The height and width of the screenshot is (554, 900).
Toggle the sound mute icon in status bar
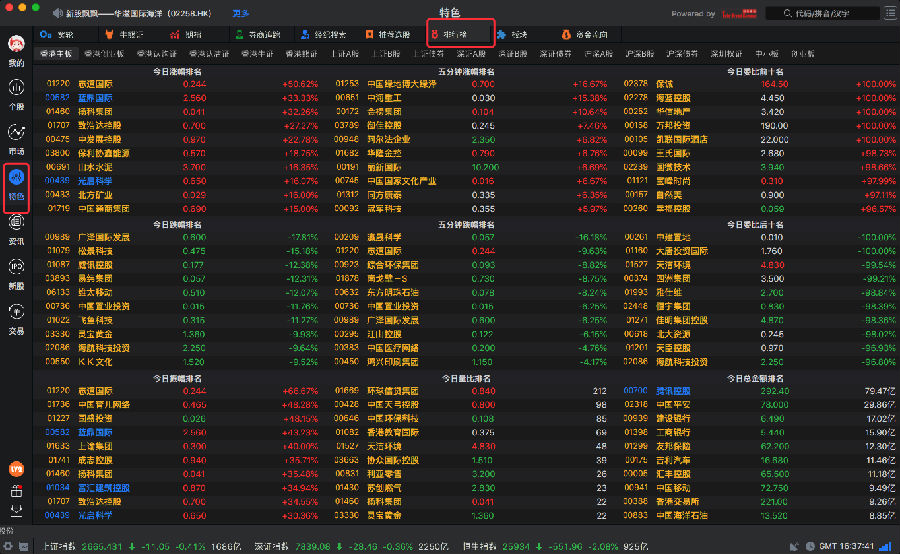pos(794,547)
